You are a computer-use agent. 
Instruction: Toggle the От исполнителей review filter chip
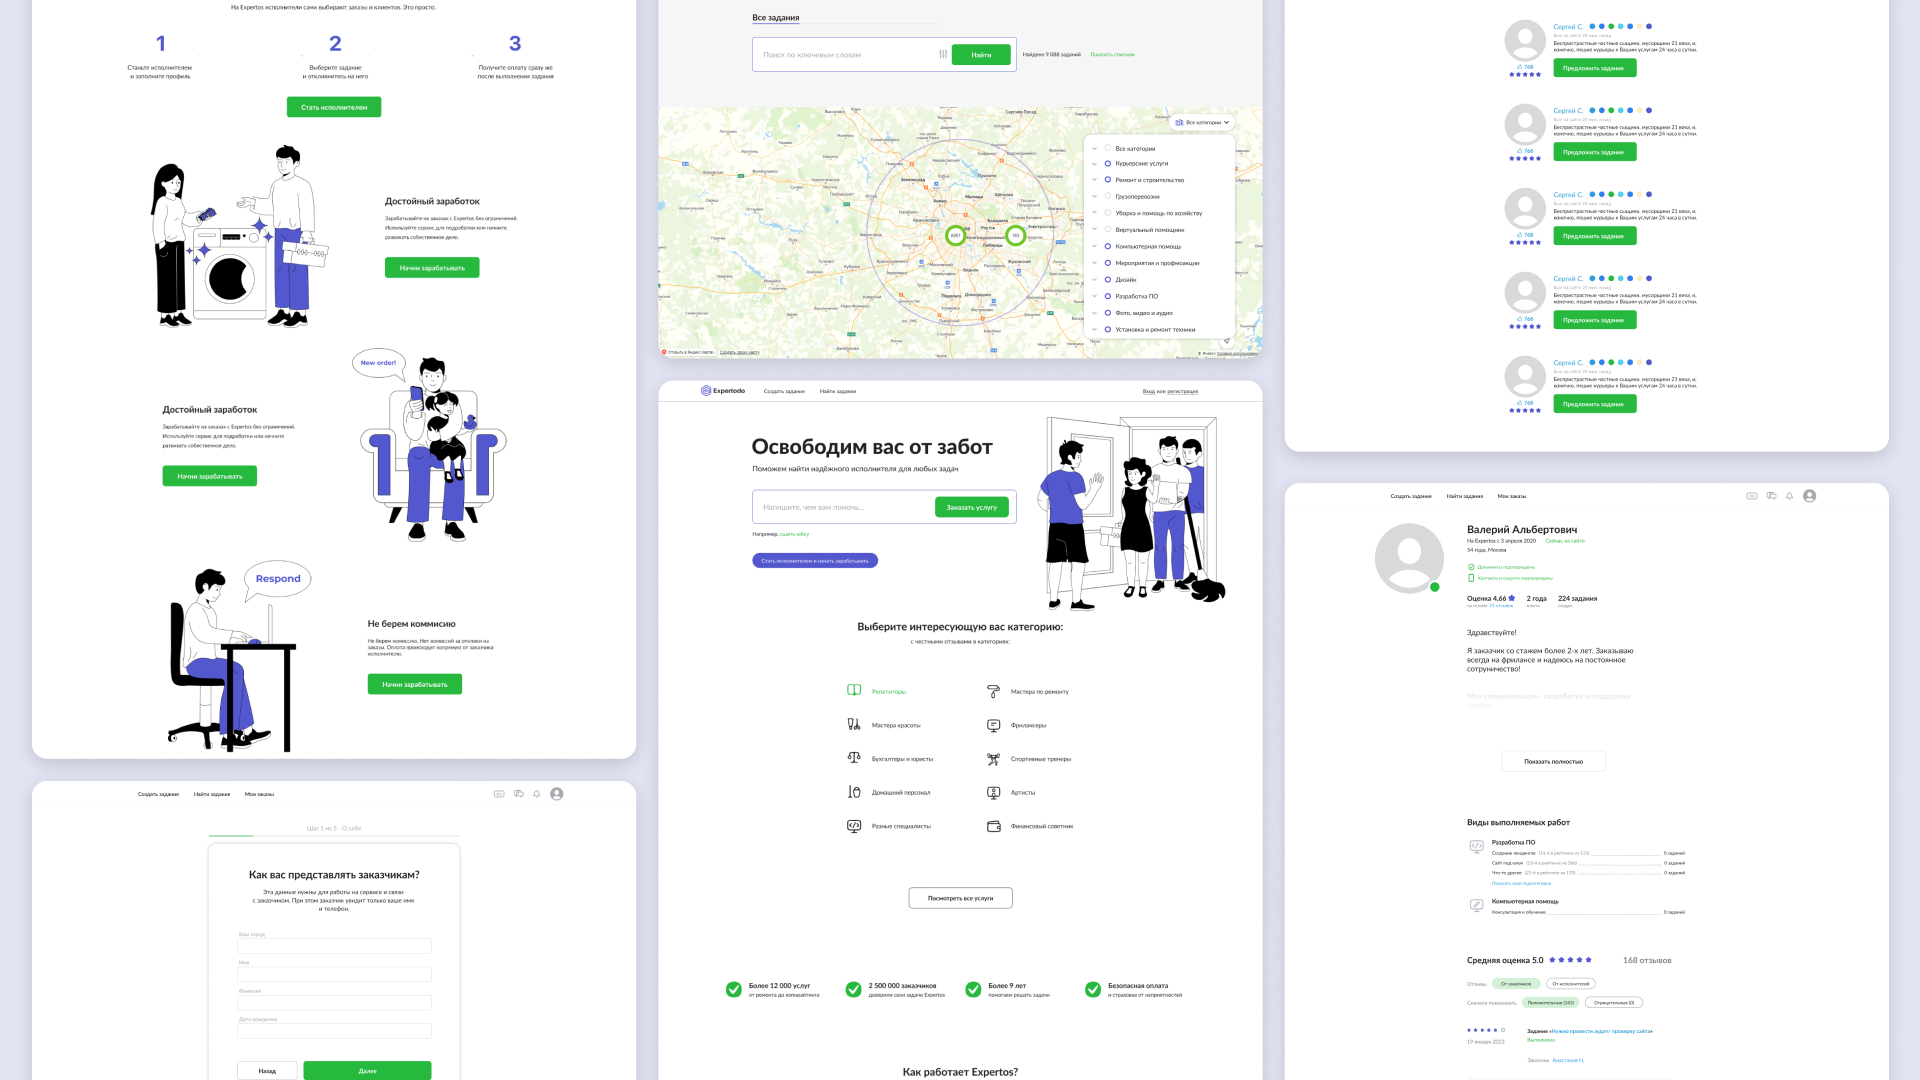click(x=1572, y=984)
